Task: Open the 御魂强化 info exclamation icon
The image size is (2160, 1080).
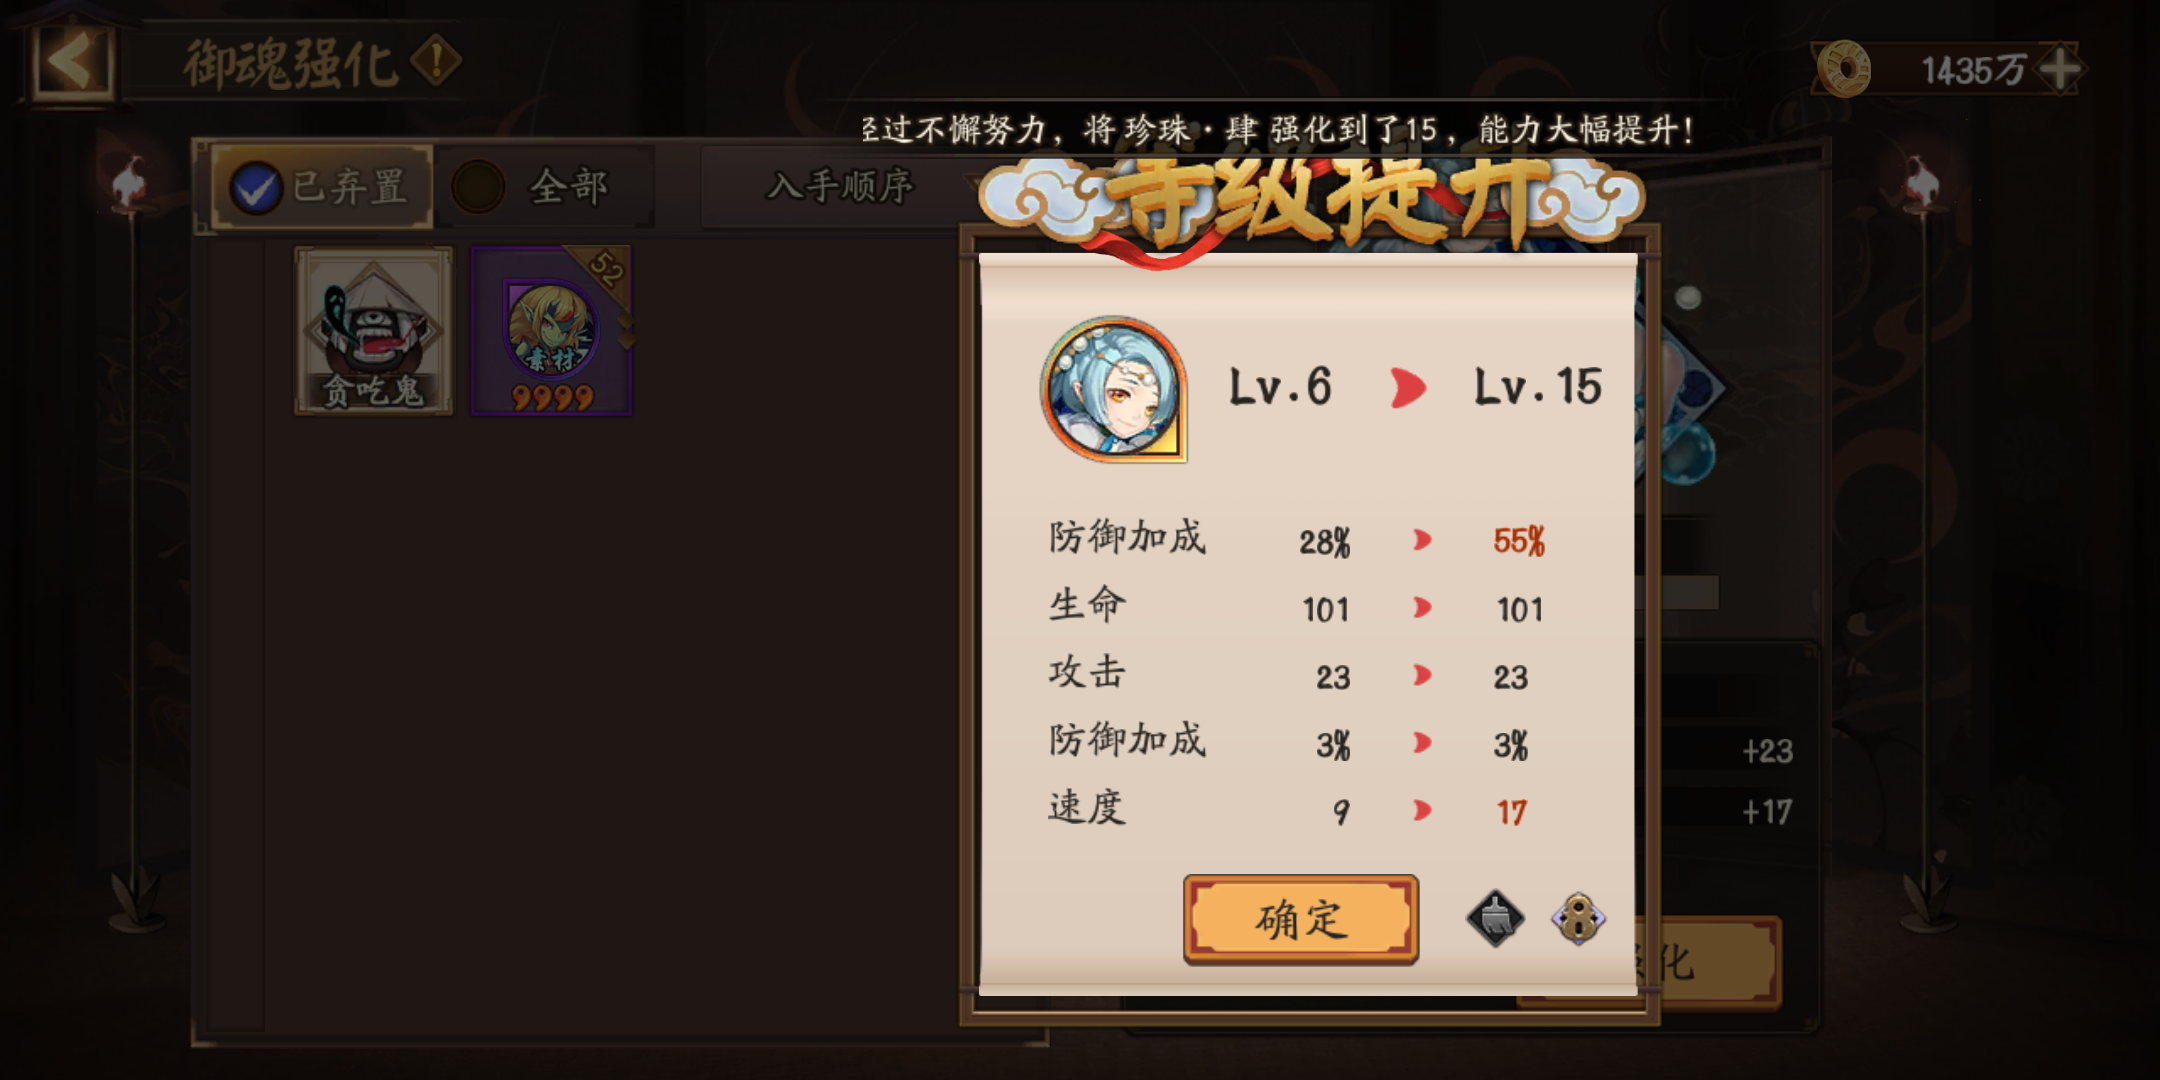Action: click(437, 62)
